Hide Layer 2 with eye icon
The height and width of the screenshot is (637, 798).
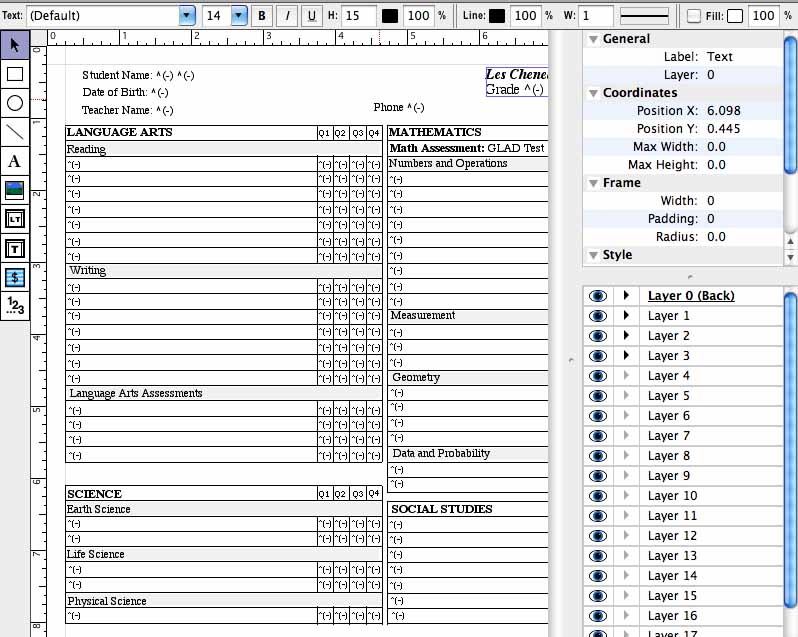coord(597,336)
